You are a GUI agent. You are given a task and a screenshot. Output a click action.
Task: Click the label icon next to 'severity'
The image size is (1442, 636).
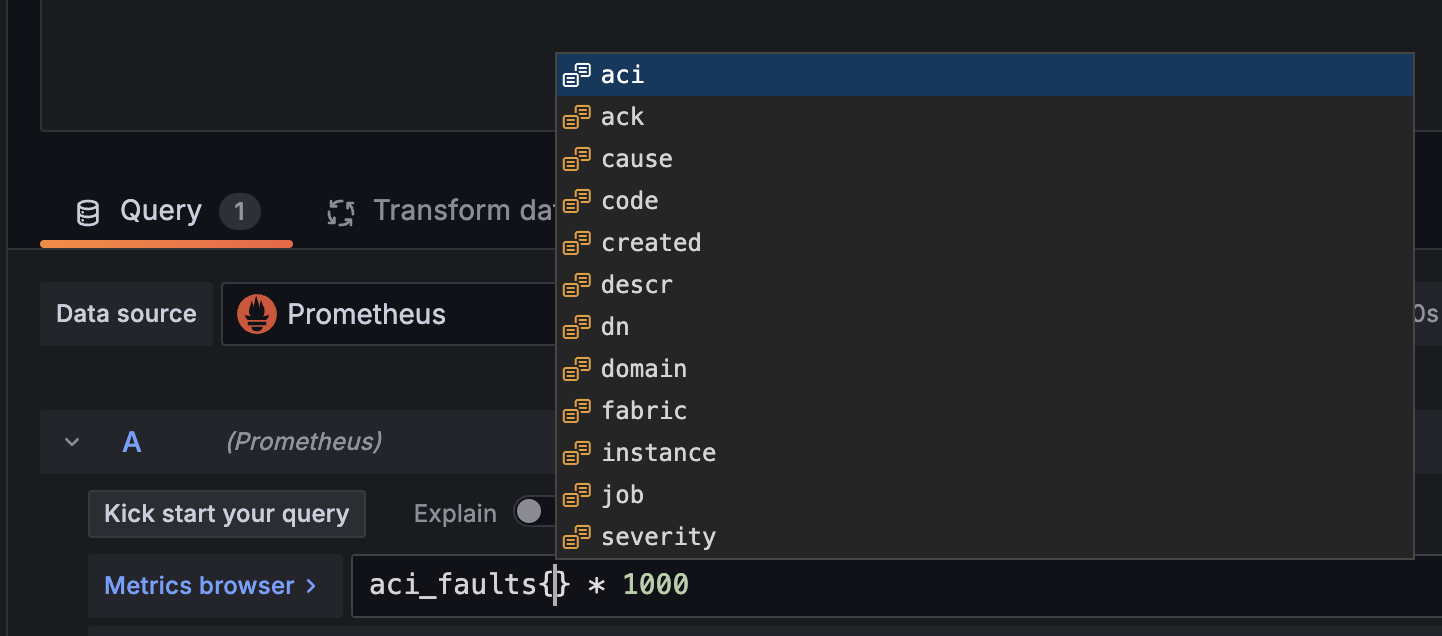(576, 537)
